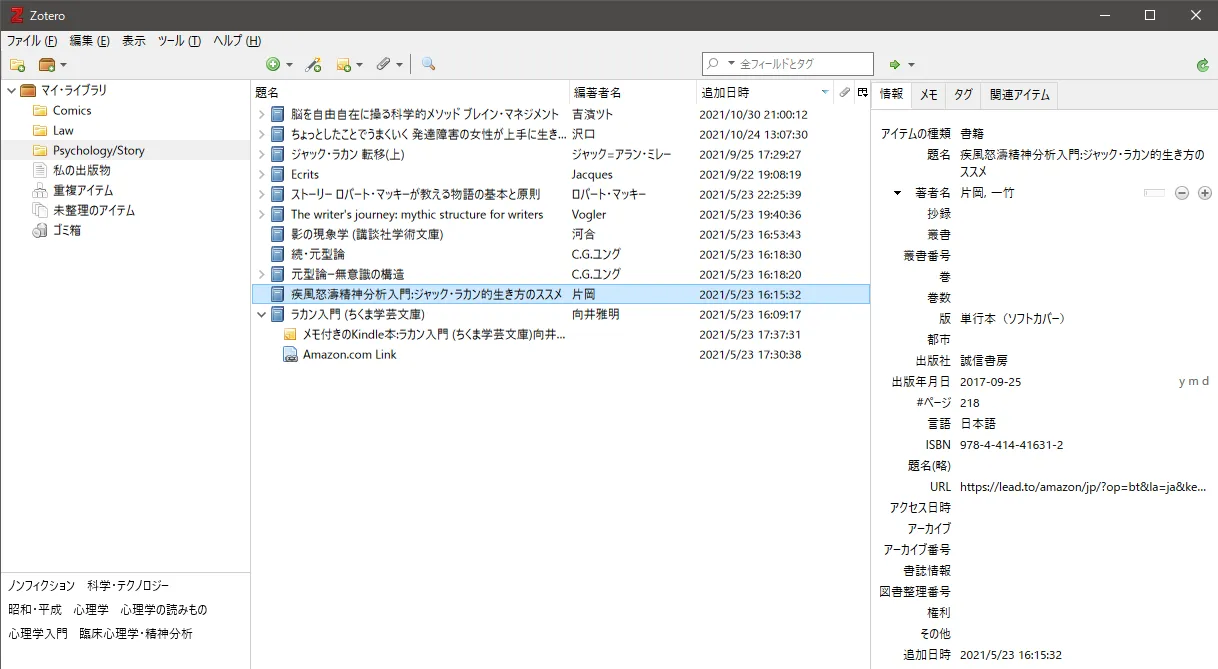The image size is (1218, 669).
Task: Switch to the メモ tab
Action: pyautogui.click(x=928, y=95)
